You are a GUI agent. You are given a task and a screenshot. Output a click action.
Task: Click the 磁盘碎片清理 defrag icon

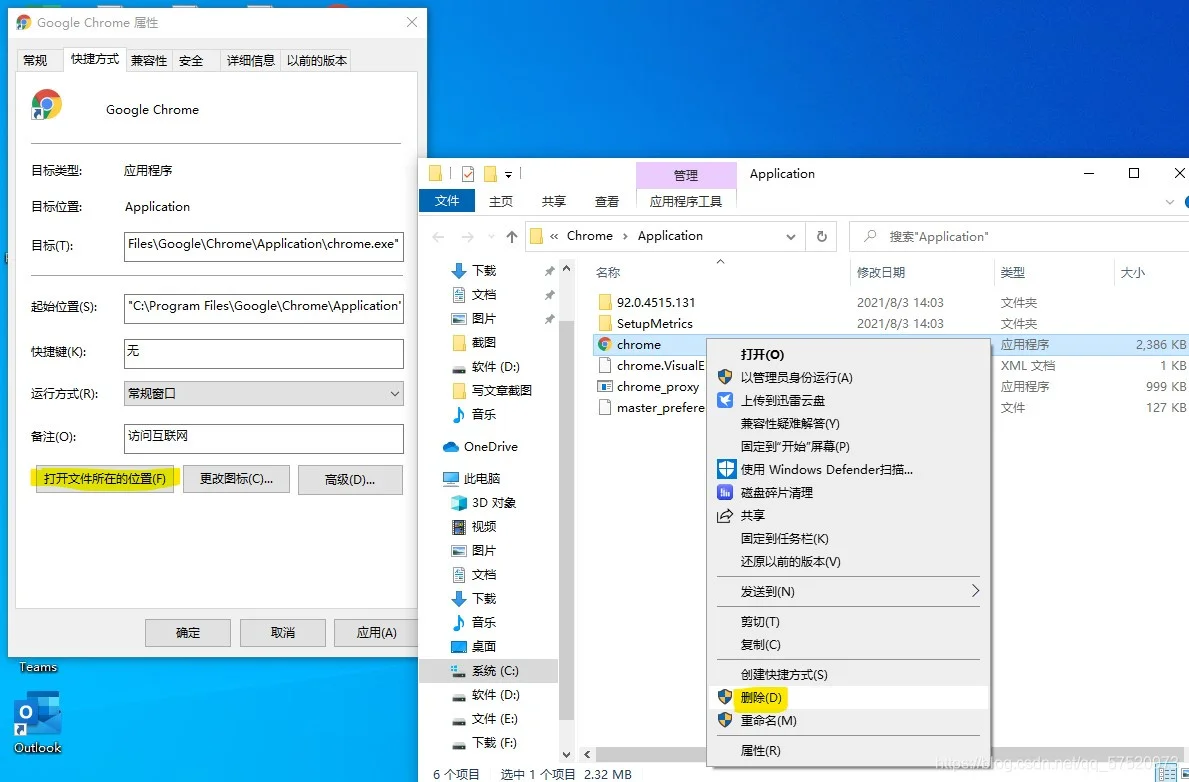pos(725,492)
